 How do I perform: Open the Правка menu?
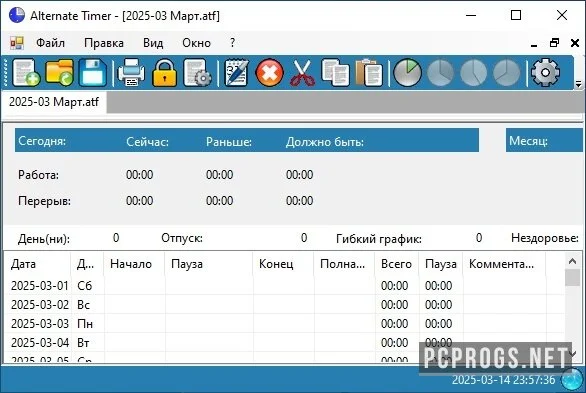(x=104, y=43)
